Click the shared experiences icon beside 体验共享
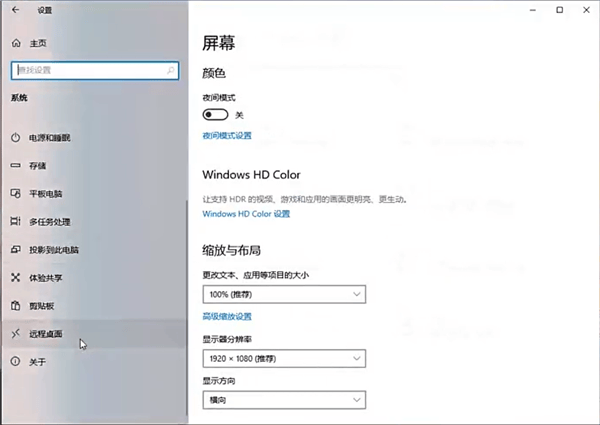This screenshot has width=600, height=425. coord(15,278)
